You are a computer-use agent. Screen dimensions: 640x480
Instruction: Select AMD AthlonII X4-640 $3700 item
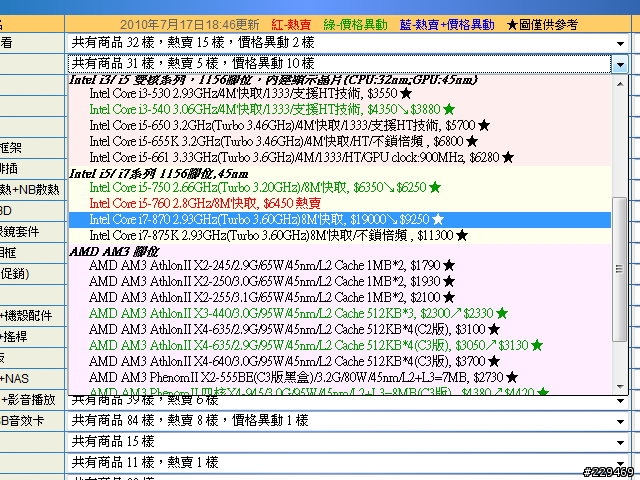340,361
